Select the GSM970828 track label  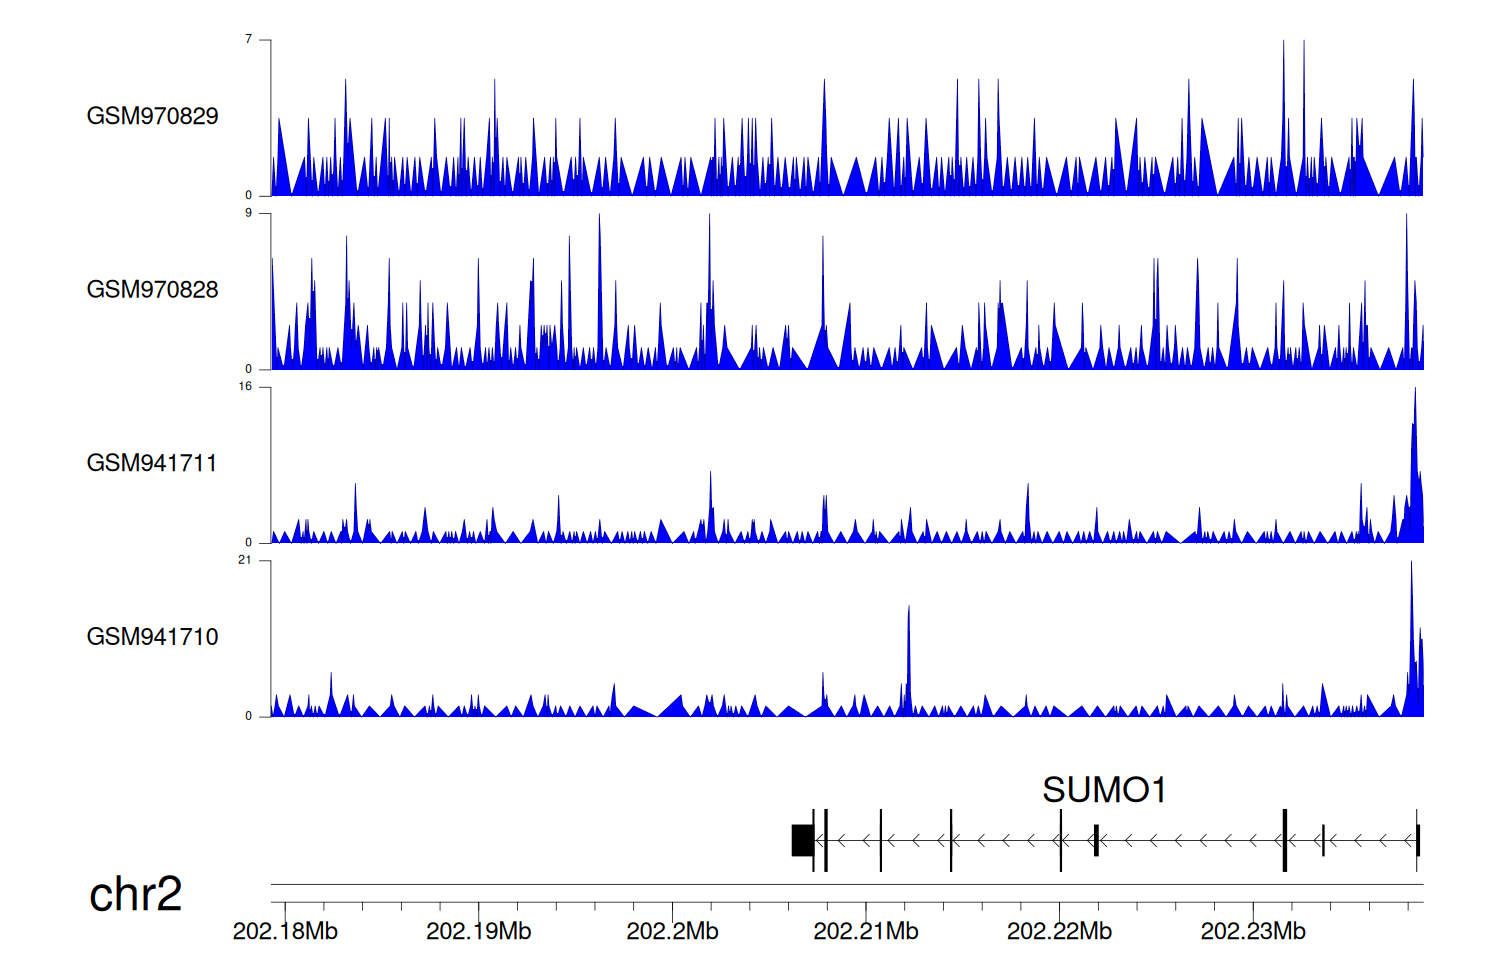[x=152, y=290]
